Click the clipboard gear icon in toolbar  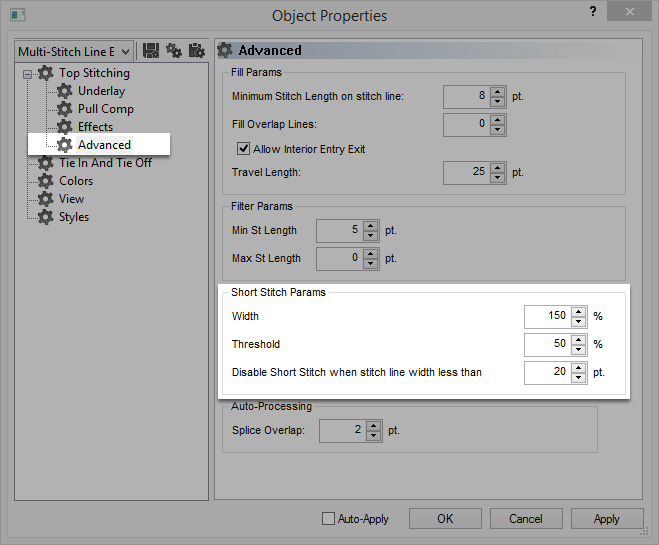click(x=197, y=51)
